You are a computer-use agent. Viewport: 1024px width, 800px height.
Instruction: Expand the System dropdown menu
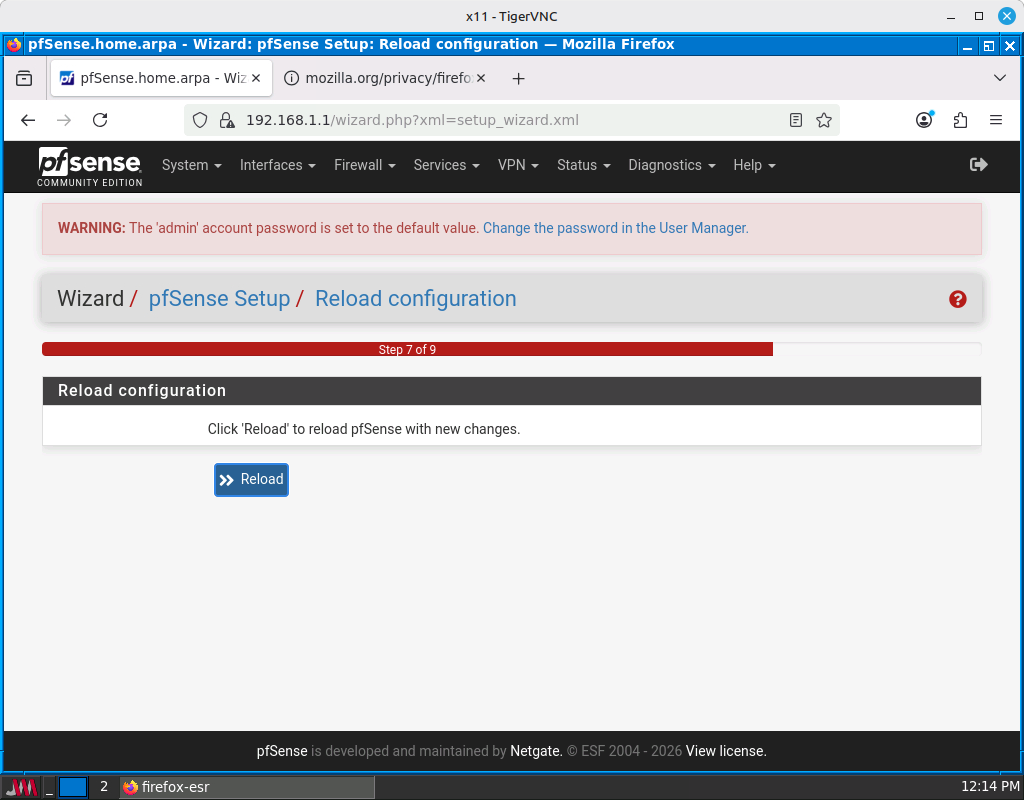191,165
